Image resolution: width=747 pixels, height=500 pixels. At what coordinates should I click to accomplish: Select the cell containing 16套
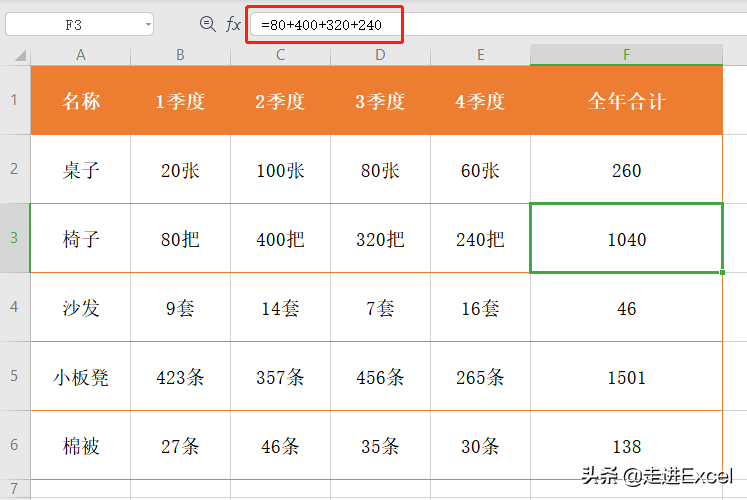coord(480,308)
